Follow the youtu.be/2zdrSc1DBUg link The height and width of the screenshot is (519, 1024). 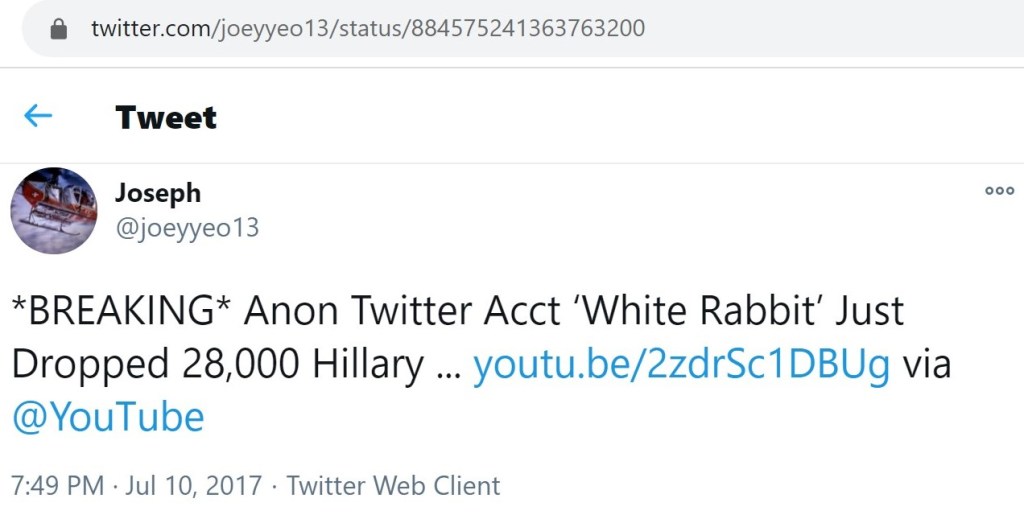pyautogui.click(x=681, y=365)
